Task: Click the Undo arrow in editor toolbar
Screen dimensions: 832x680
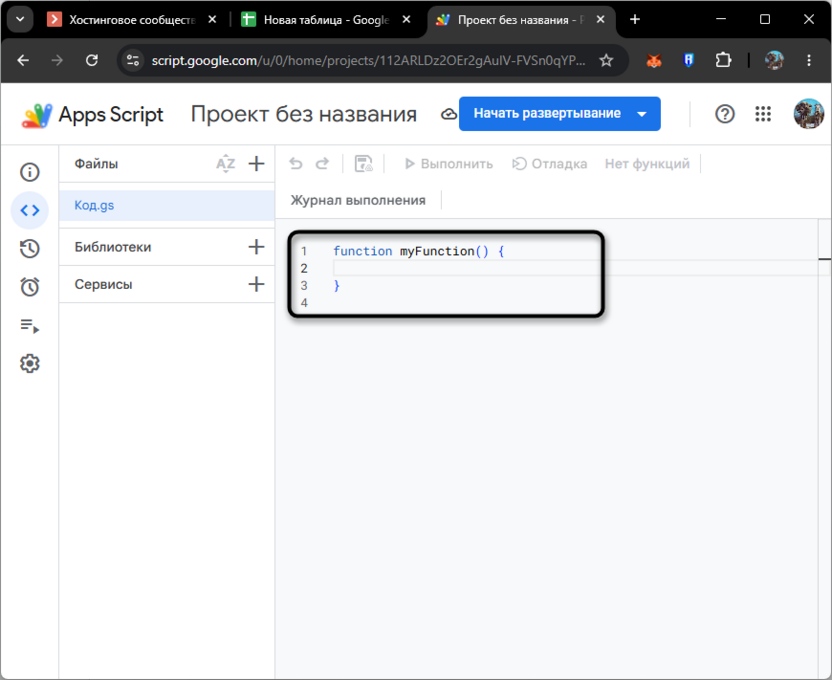Action: pos(296,163)
